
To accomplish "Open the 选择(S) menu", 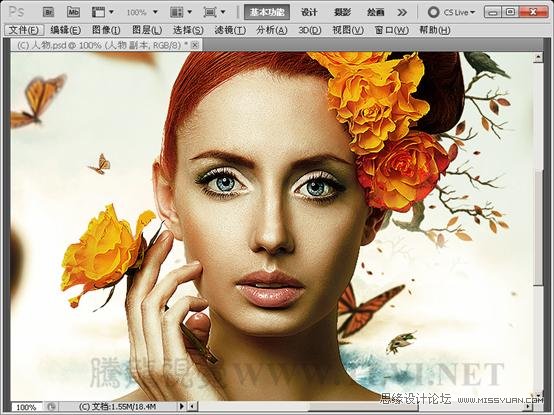I will [188, 30].
